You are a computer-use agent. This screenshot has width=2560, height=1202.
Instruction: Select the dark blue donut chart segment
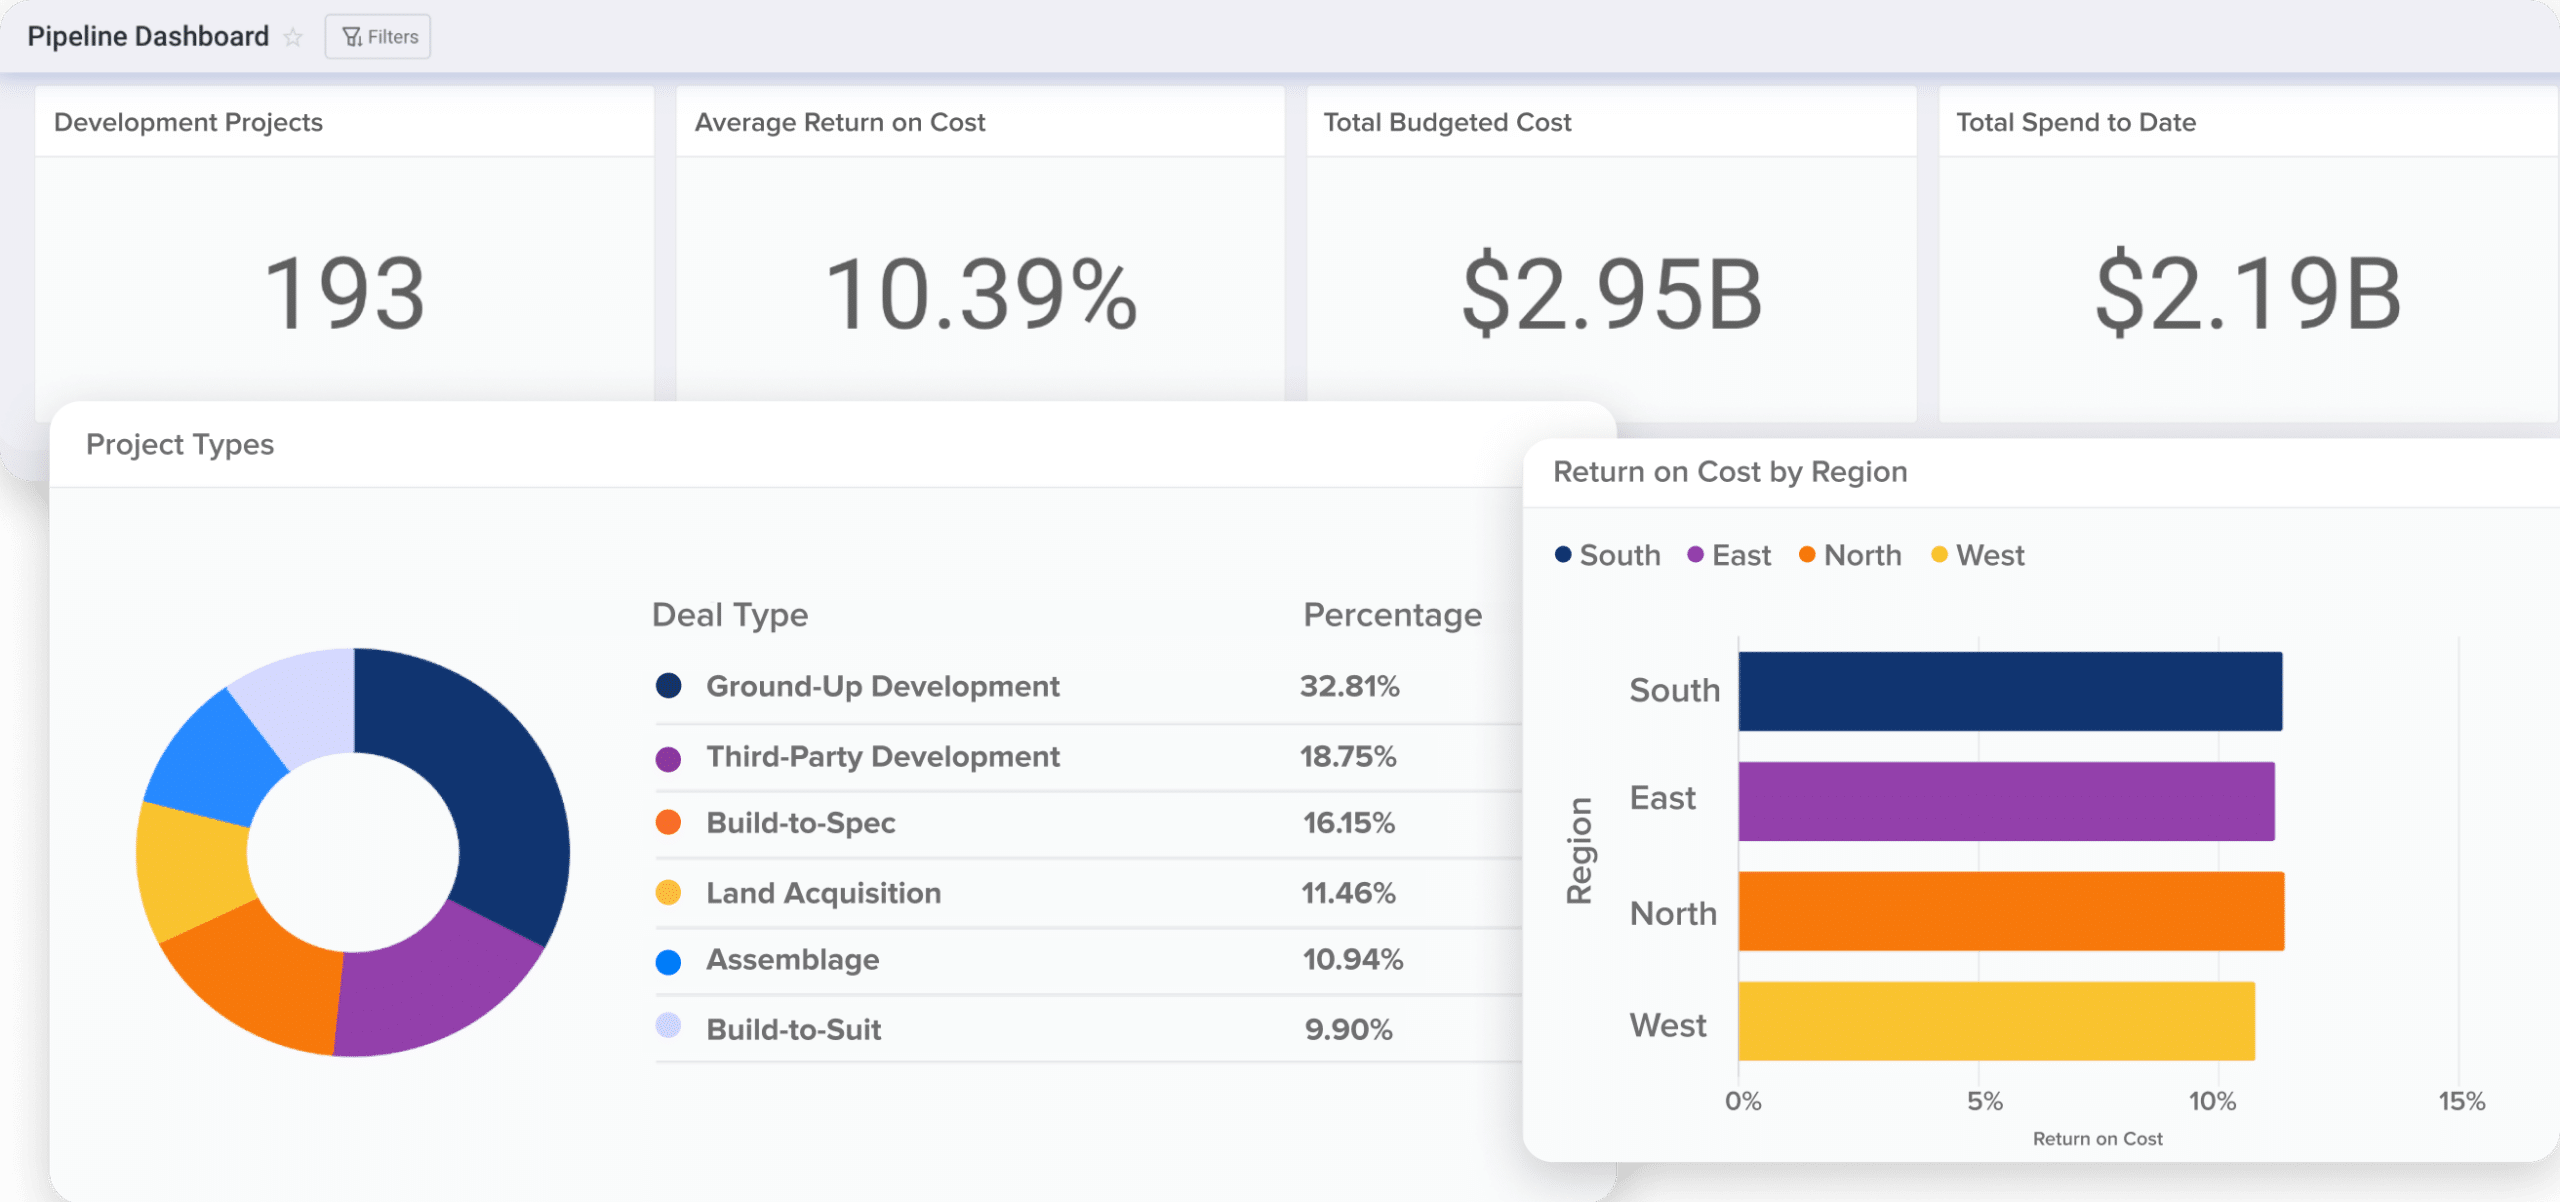pos(500,780)
